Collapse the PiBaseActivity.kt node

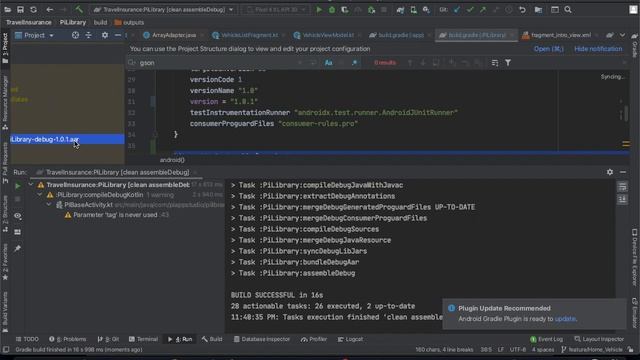coord(49,205)
